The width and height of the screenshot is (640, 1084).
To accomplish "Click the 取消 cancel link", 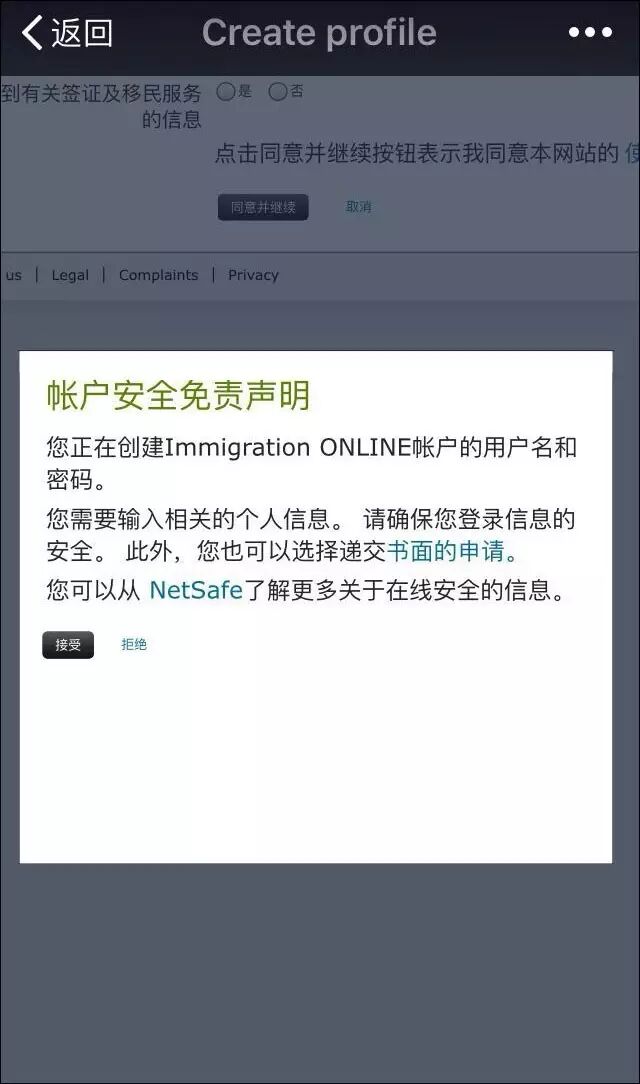I will click(359, 206).
